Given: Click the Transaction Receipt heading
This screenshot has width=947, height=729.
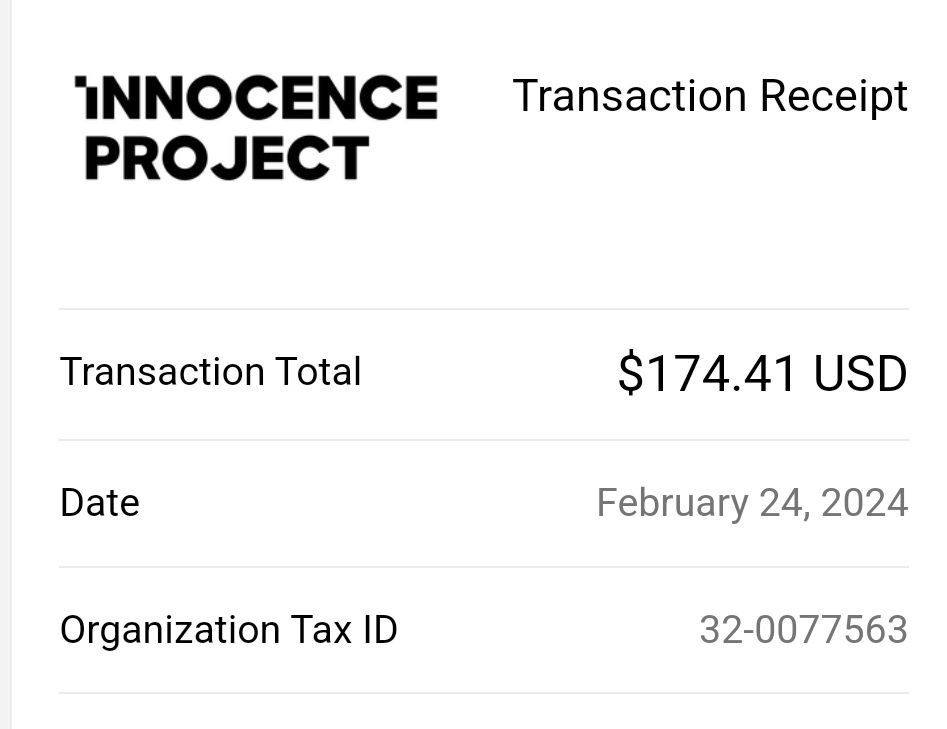Looking at the screenshot, I should click(710, 96).
